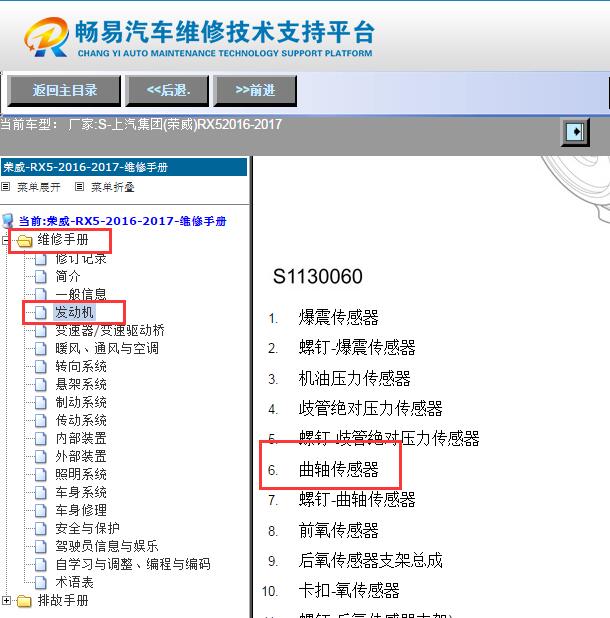Collapse all menus via 菜单折叠

113,187
